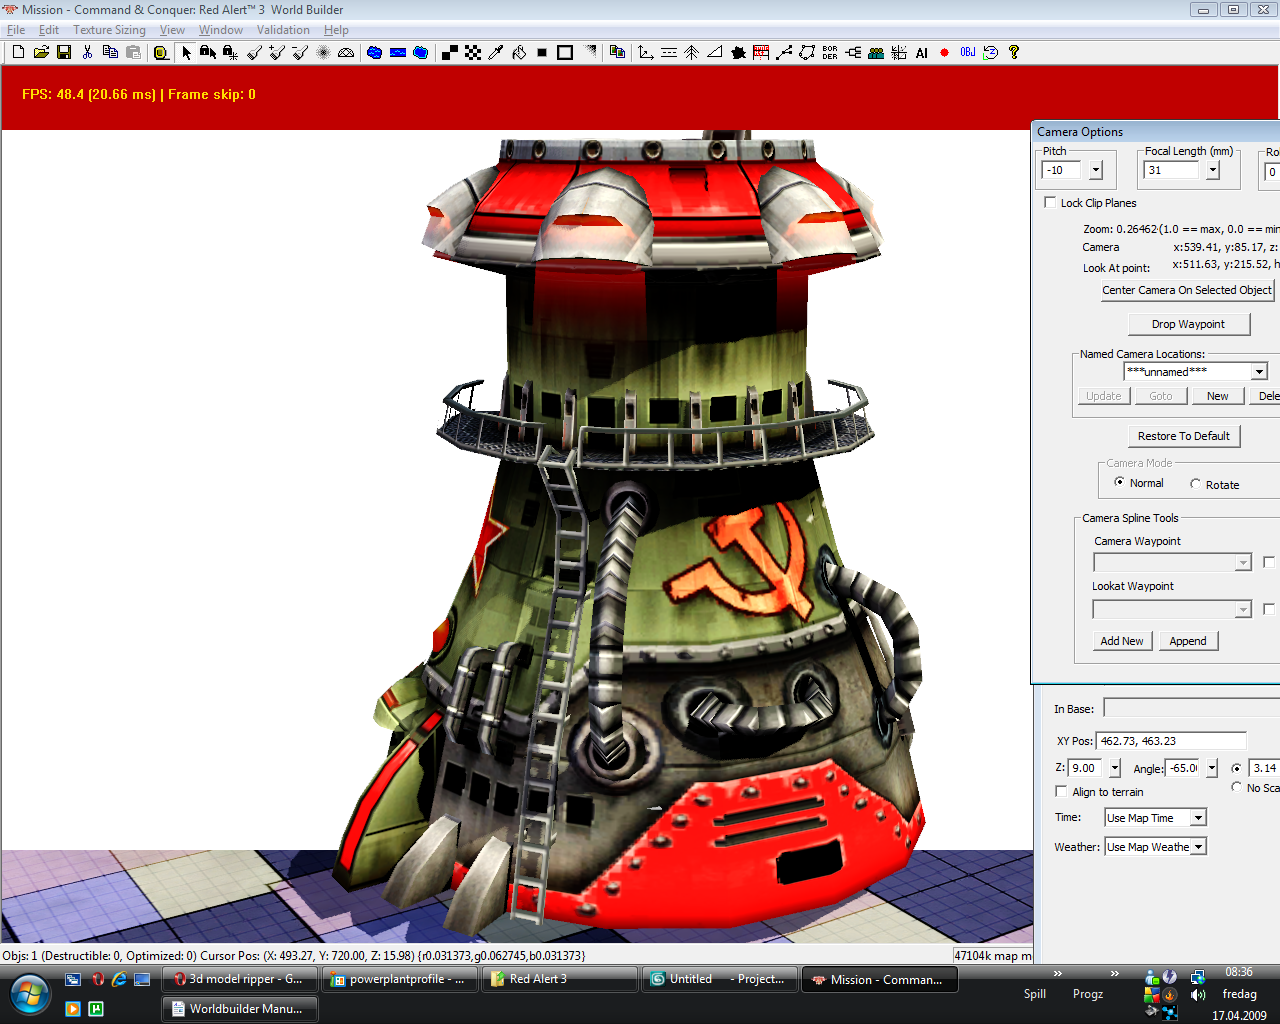Image resolution: width=1280 pixels, height=1024 pixels.
Task: Switch to Red Alert 3 taskbar window
Action: [x=559, y=979]
